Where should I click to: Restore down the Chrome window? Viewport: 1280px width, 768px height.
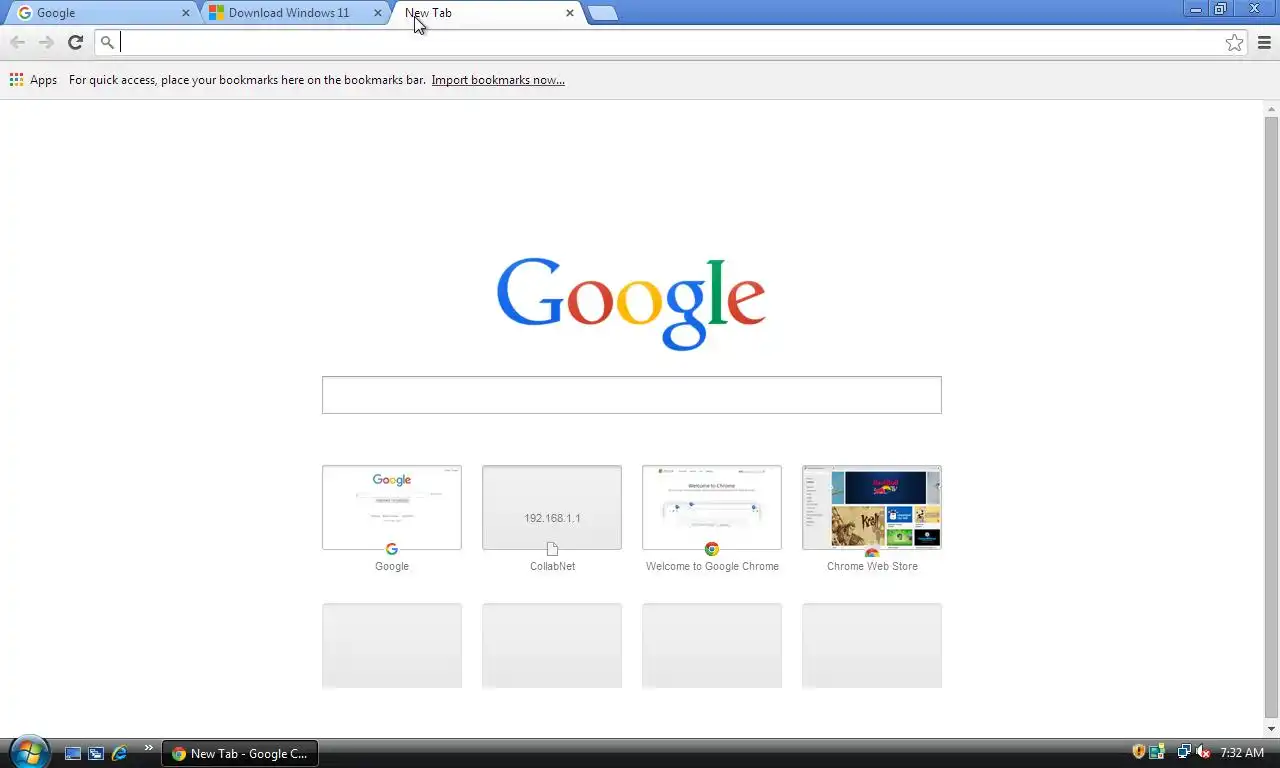click(x=1220, y=8)
